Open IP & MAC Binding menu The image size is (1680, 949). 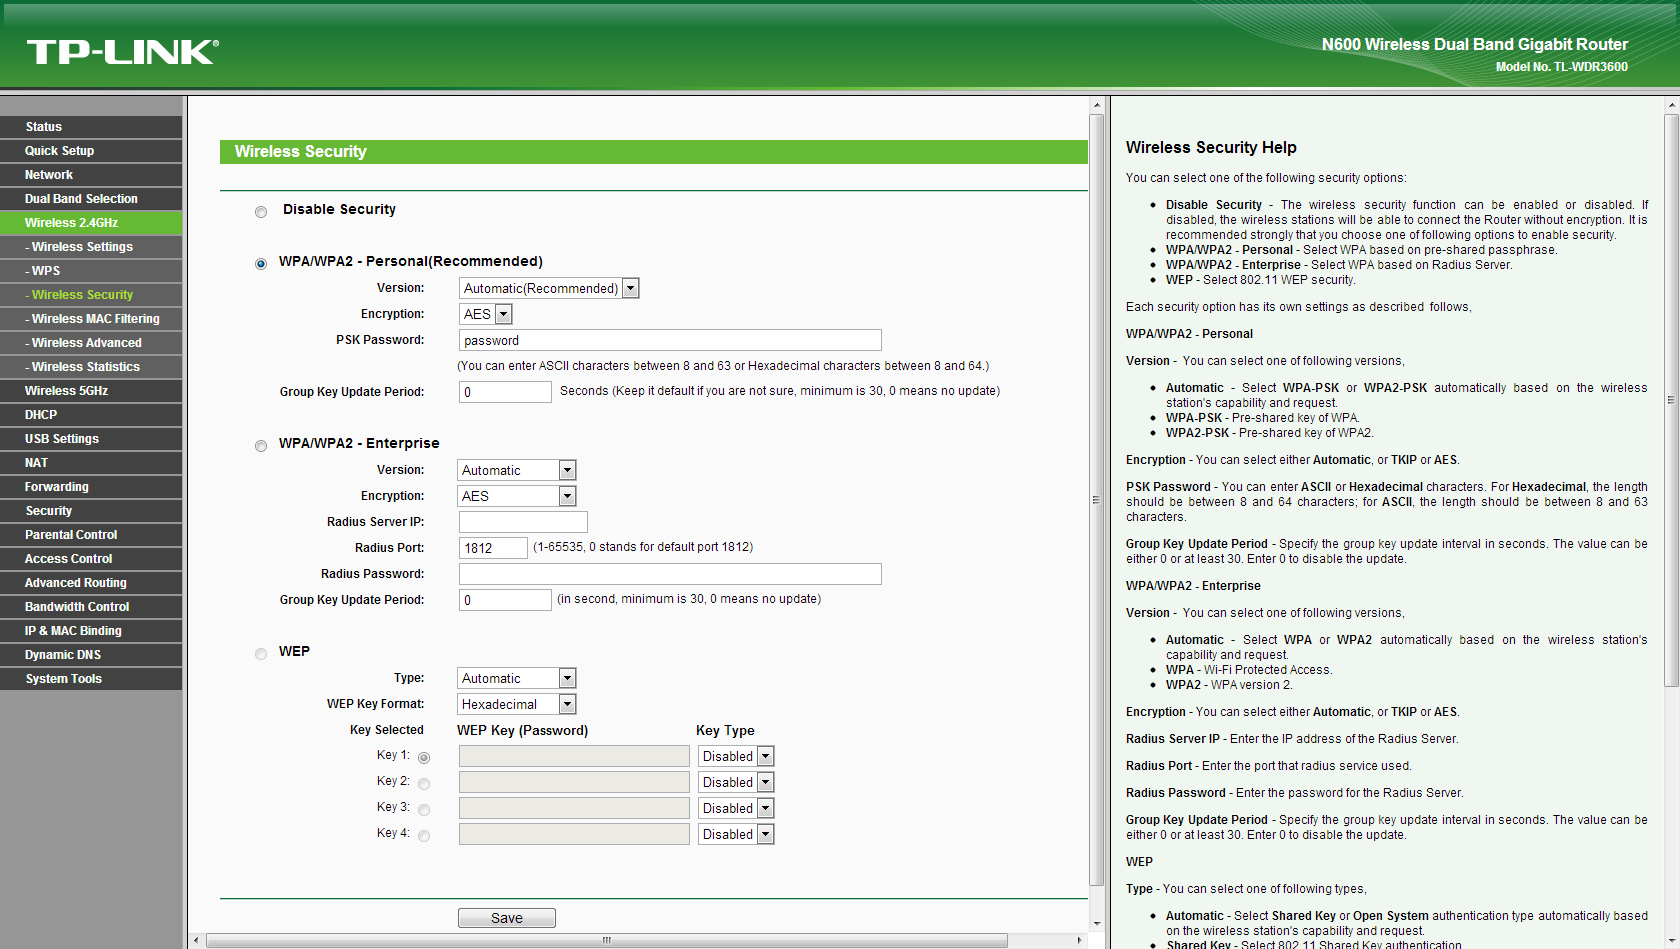coord(91,631)
